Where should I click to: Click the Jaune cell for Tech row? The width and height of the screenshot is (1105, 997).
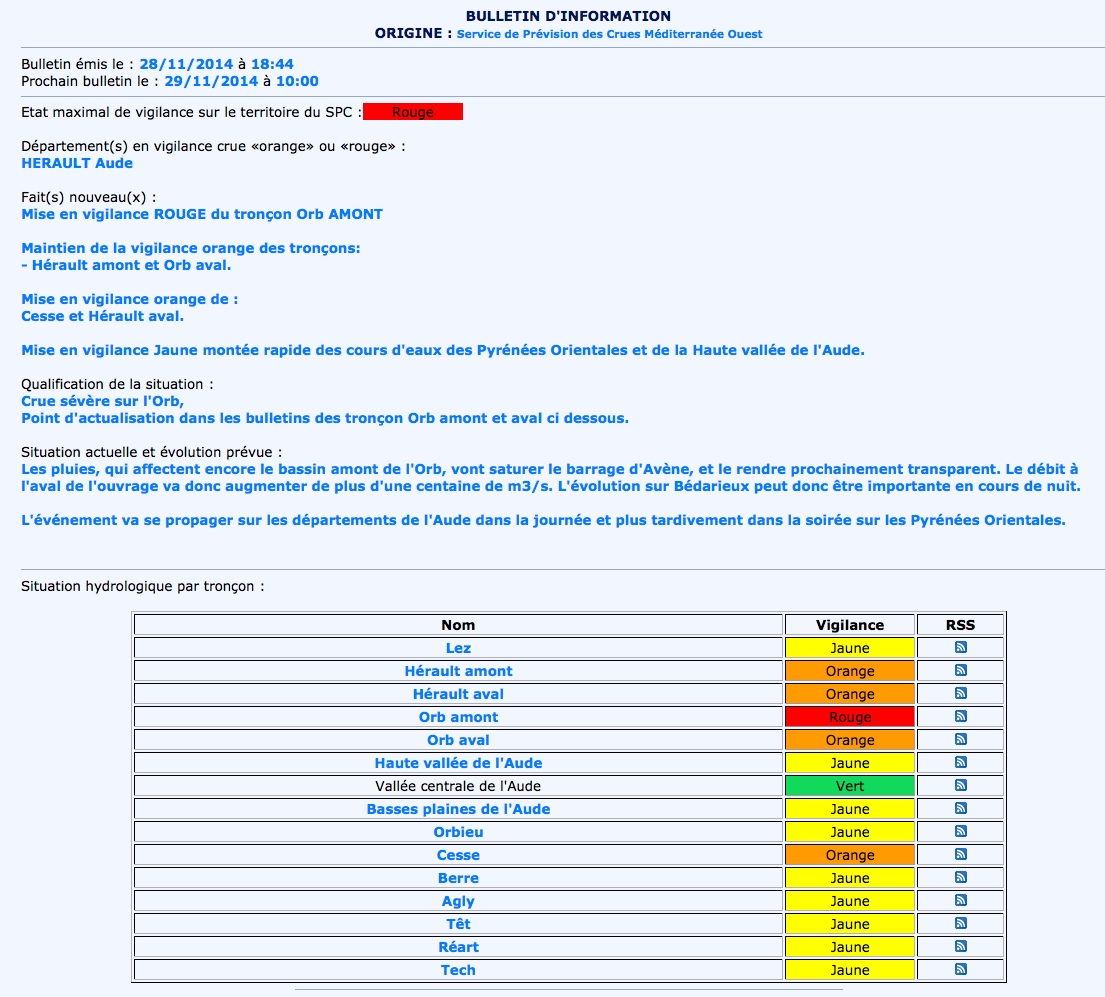850,970
